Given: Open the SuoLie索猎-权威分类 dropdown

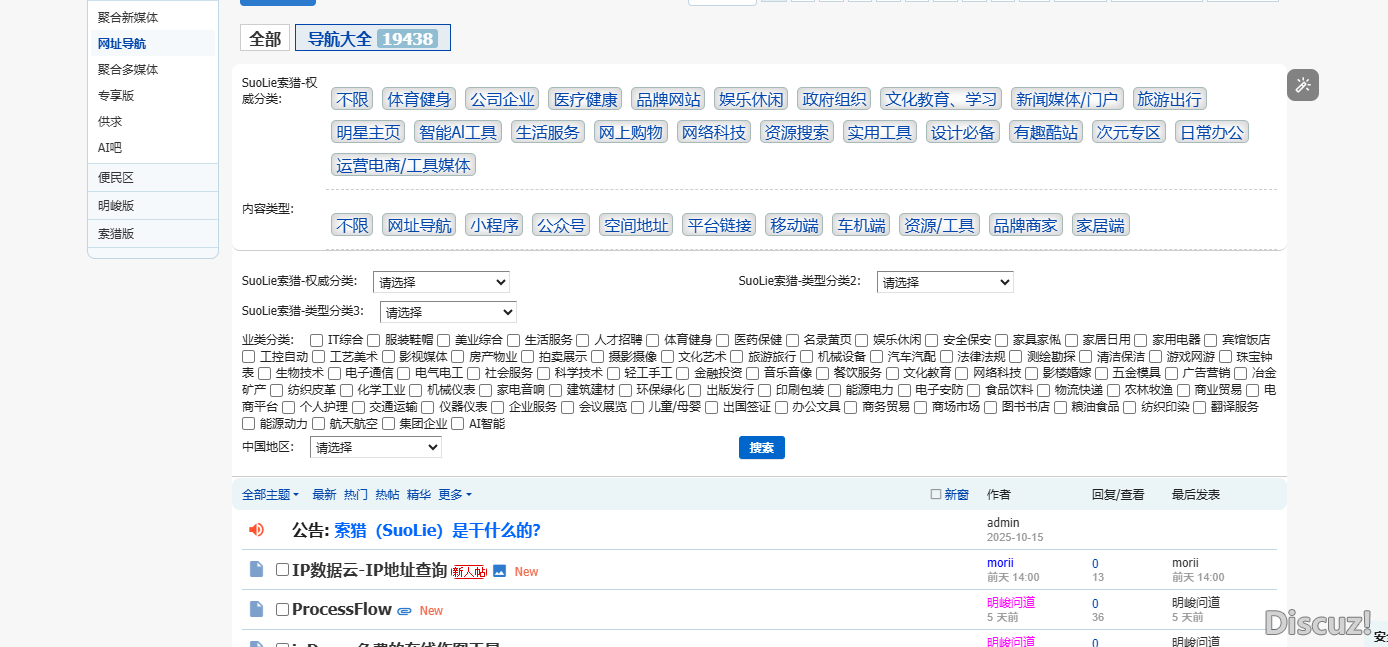Looking at the screenshot, I should (441, 282).
